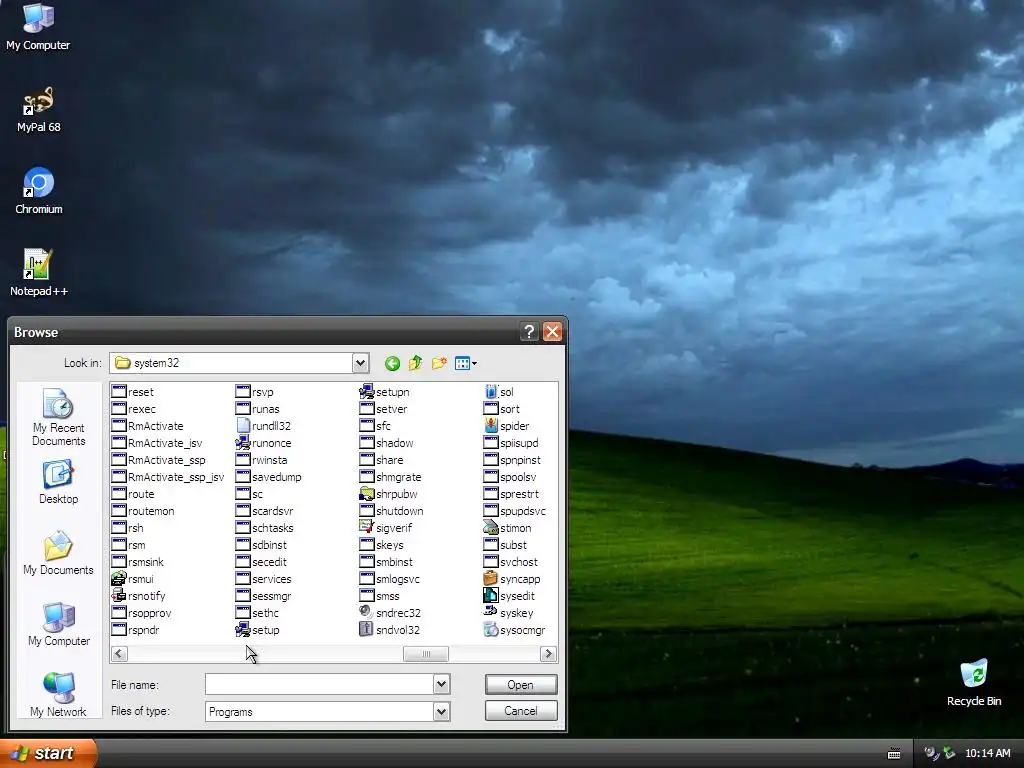Select the sethc file
The width and height of the screenshot is (1024, 768).
[x=257, y=613]
